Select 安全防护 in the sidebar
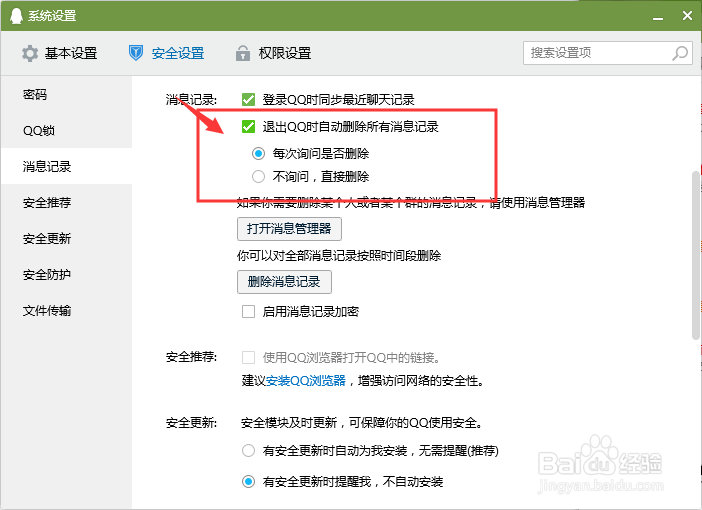This screenshot has width=702, height=510. [x=67, y=274]
